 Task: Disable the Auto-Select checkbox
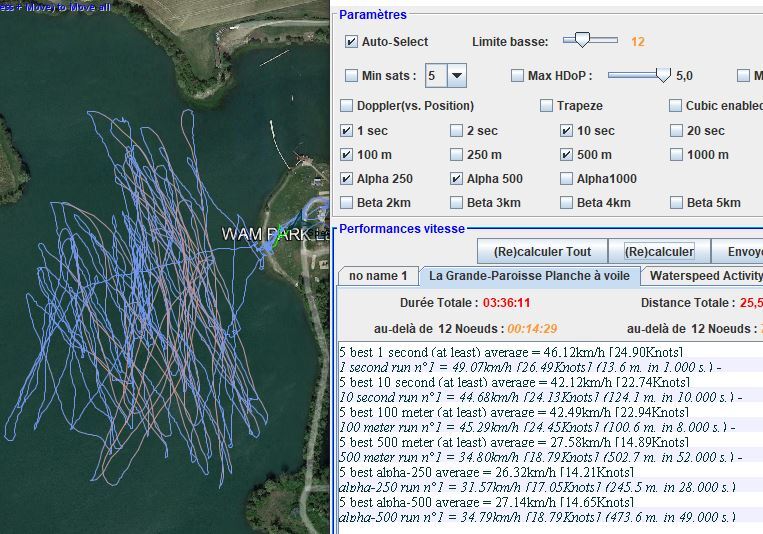351,42
